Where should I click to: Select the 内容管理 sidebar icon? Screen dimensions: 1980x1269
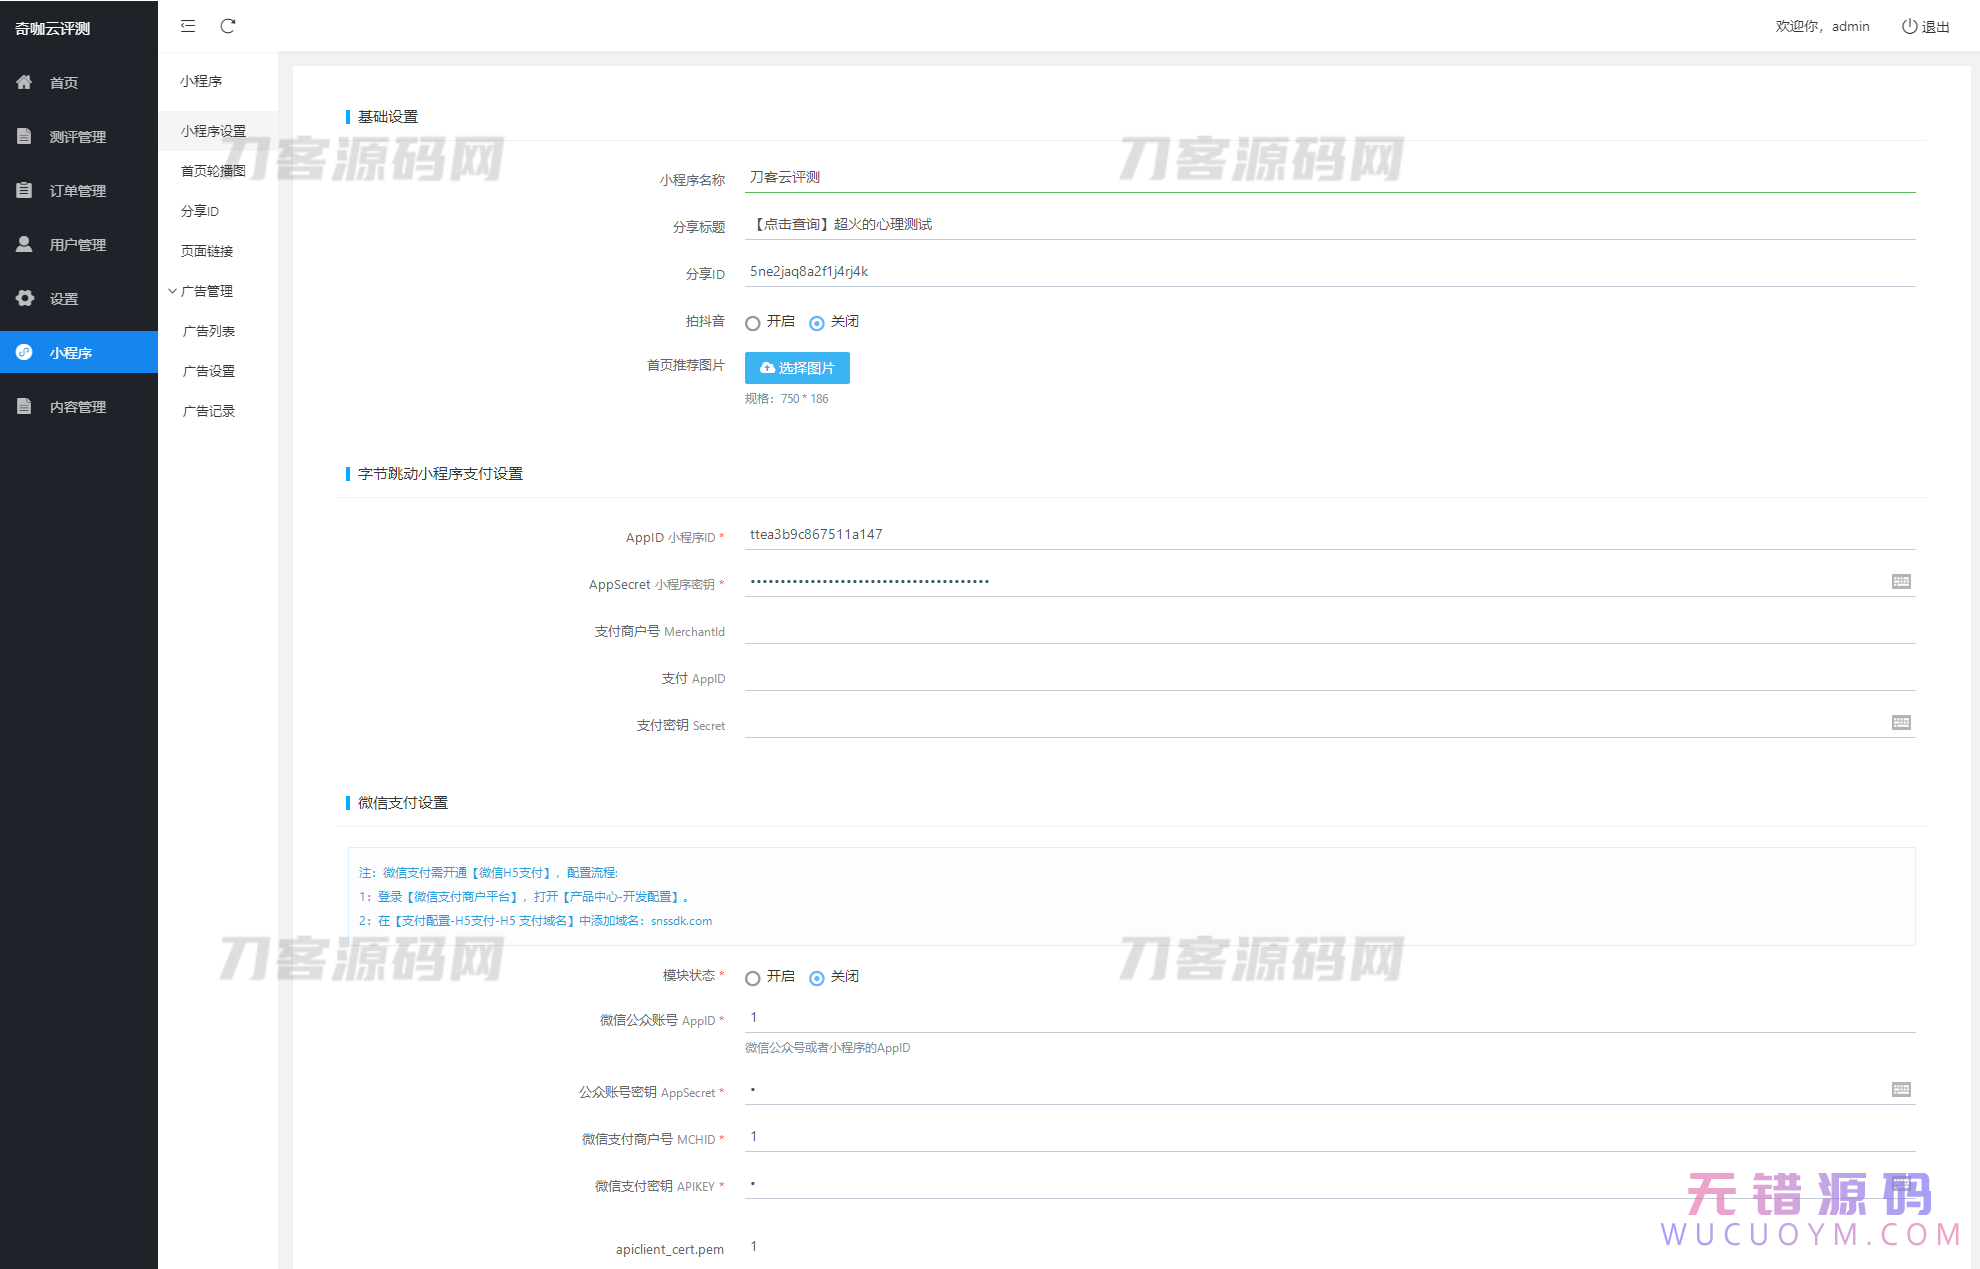click(x=24, y=406)
